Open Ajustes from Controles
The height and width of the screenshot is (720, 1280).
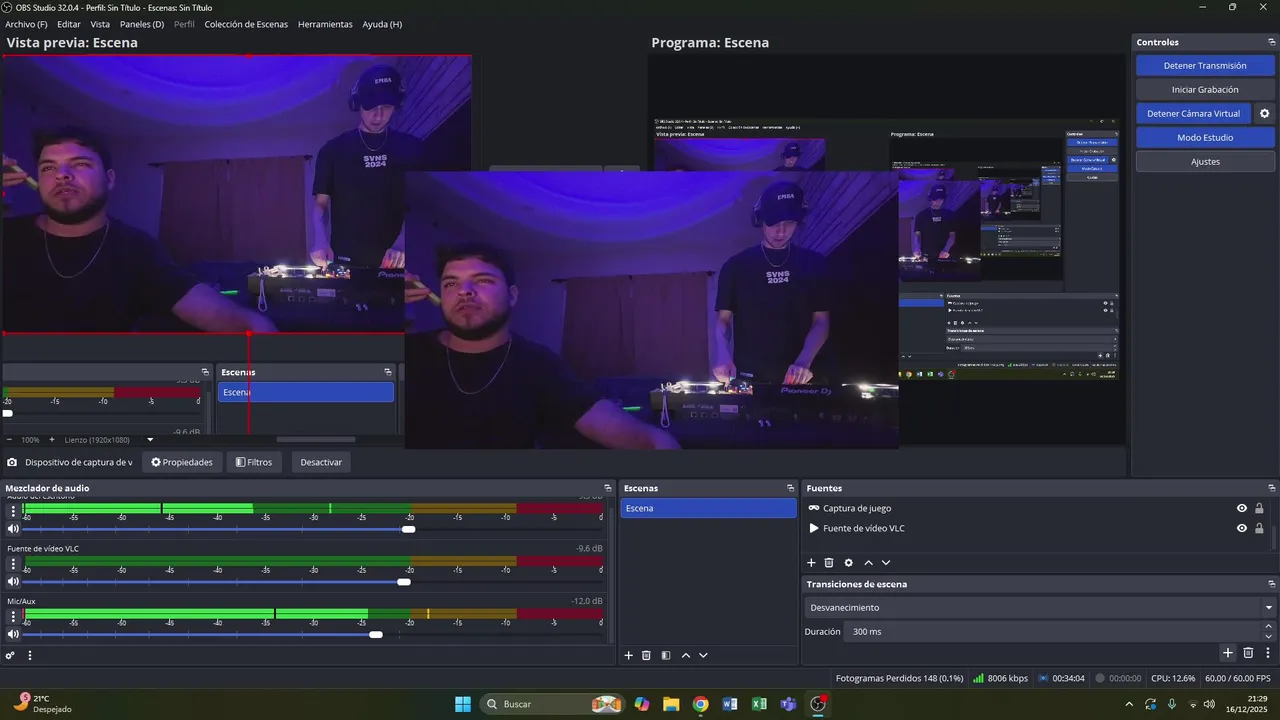1205,162
